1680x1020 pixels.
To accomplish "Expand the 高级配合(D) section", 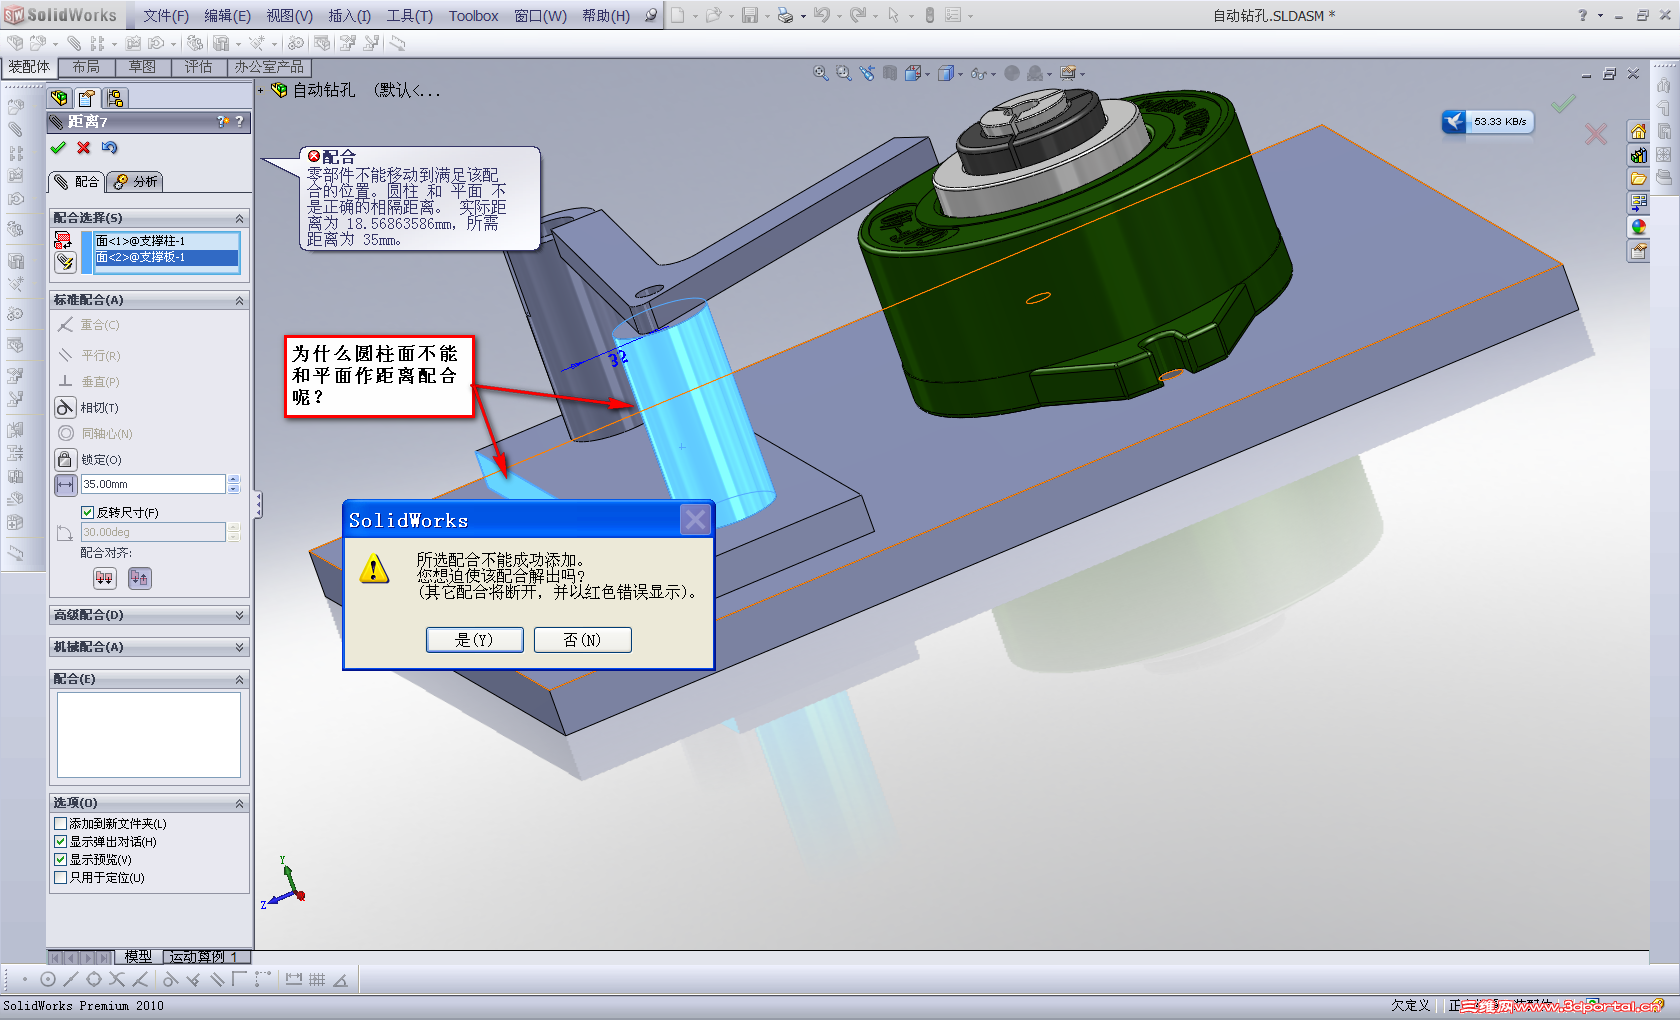I will (239, 615).
